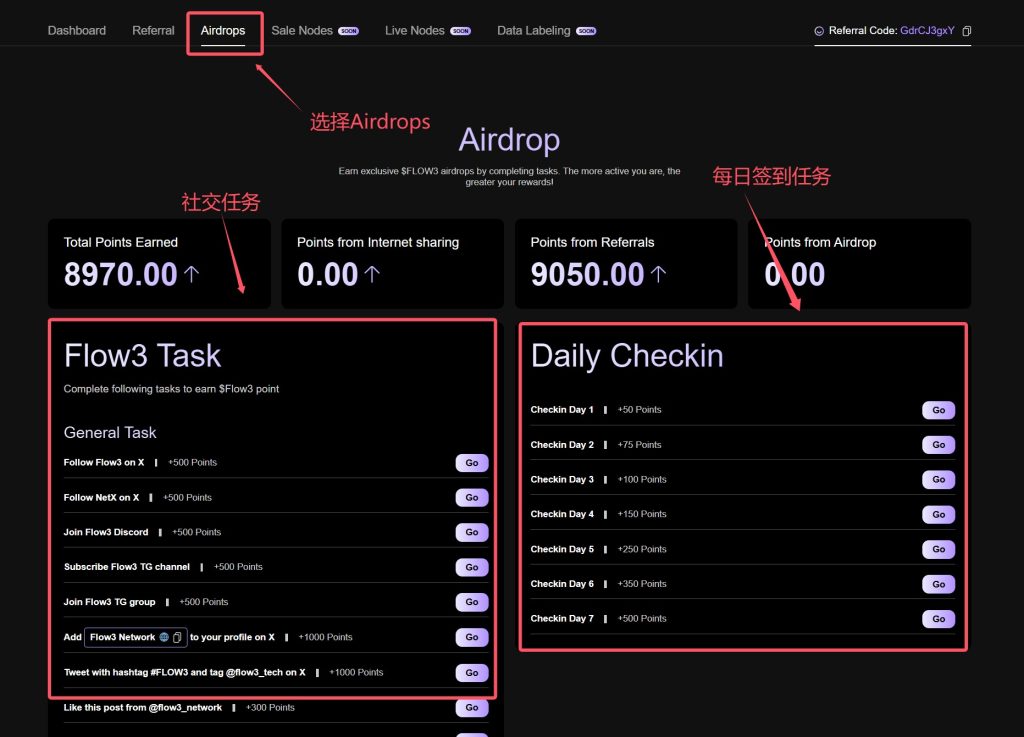Image resolution: width=1024 pixels, height=737 pixels.
Task: Click Go for Checkin Day 5
Action: tap(938, 549)
